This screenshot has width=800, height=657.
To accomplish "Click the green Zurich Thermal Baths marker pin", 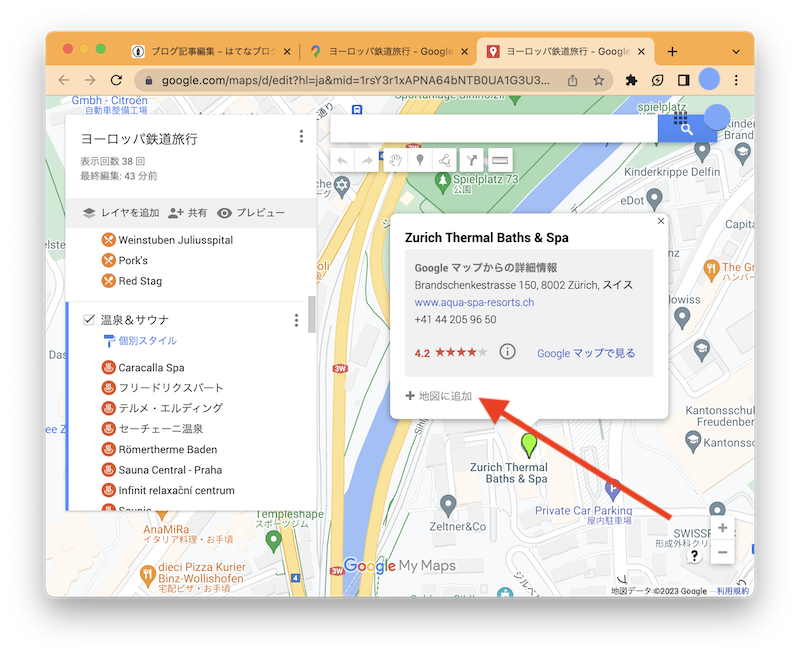I will 529,445.
